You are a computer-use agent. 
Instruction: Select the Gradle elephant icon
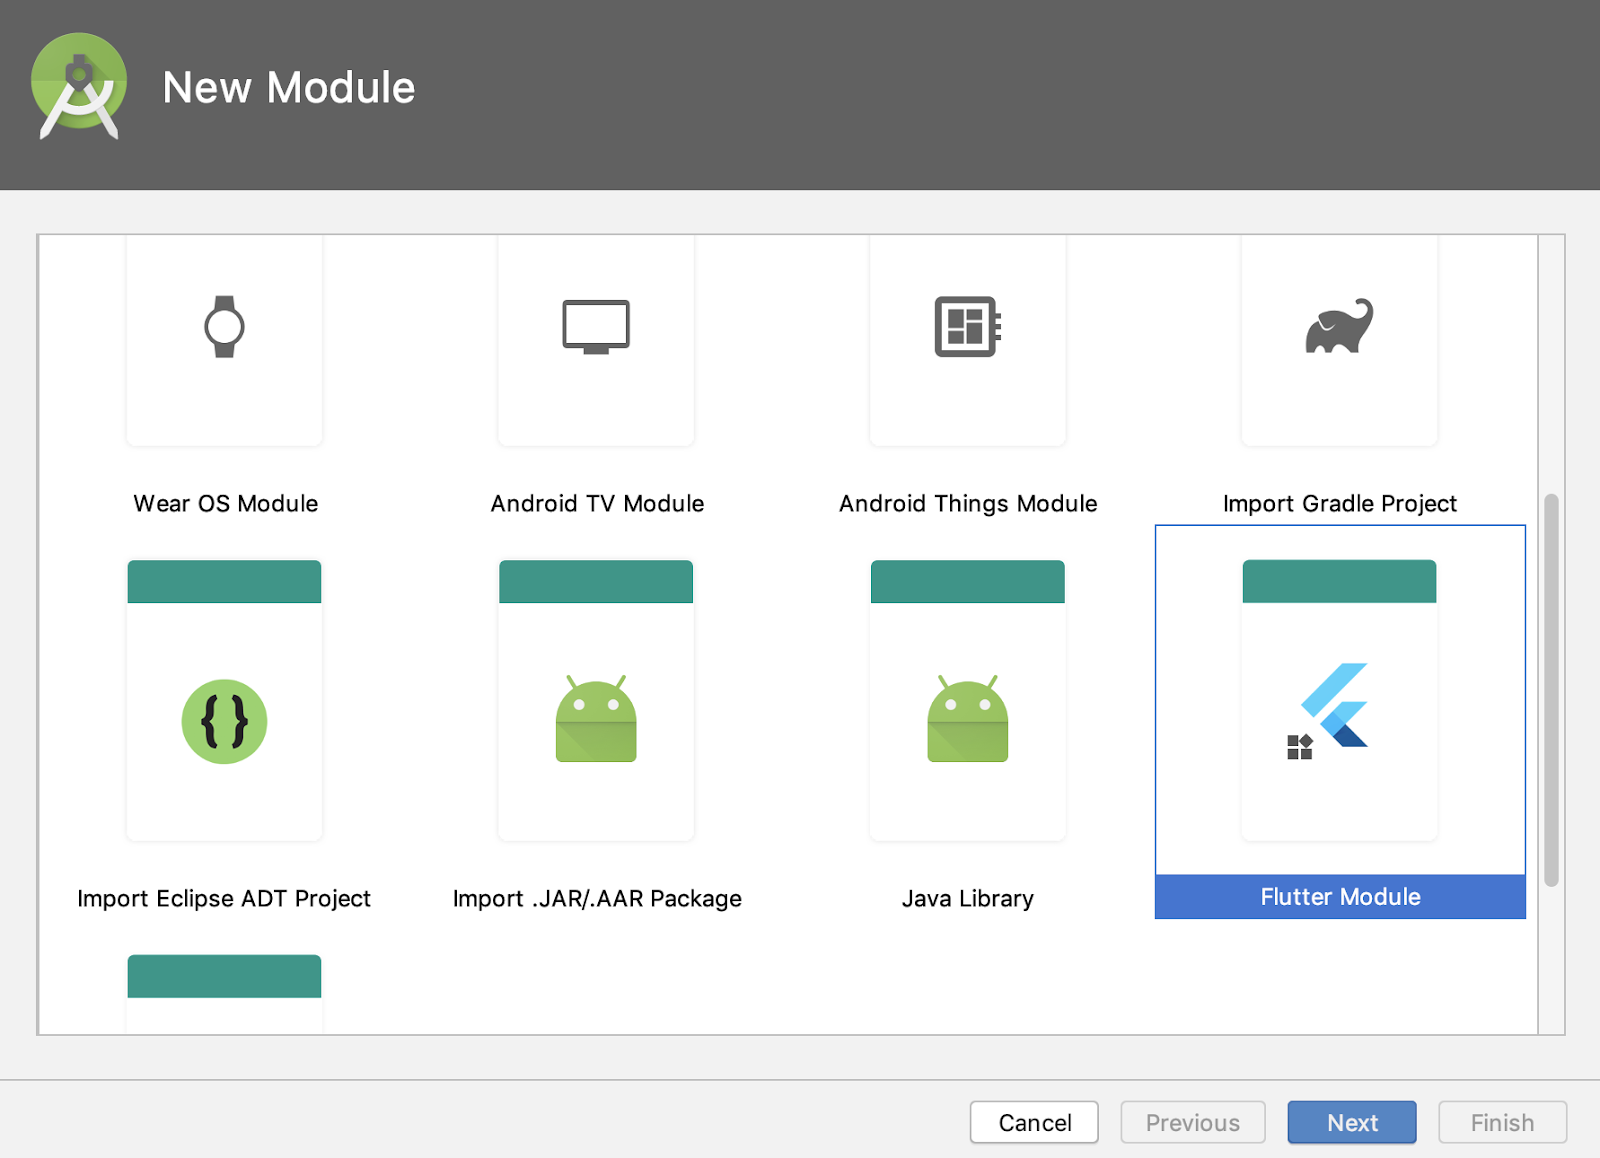coord(1340,326)
